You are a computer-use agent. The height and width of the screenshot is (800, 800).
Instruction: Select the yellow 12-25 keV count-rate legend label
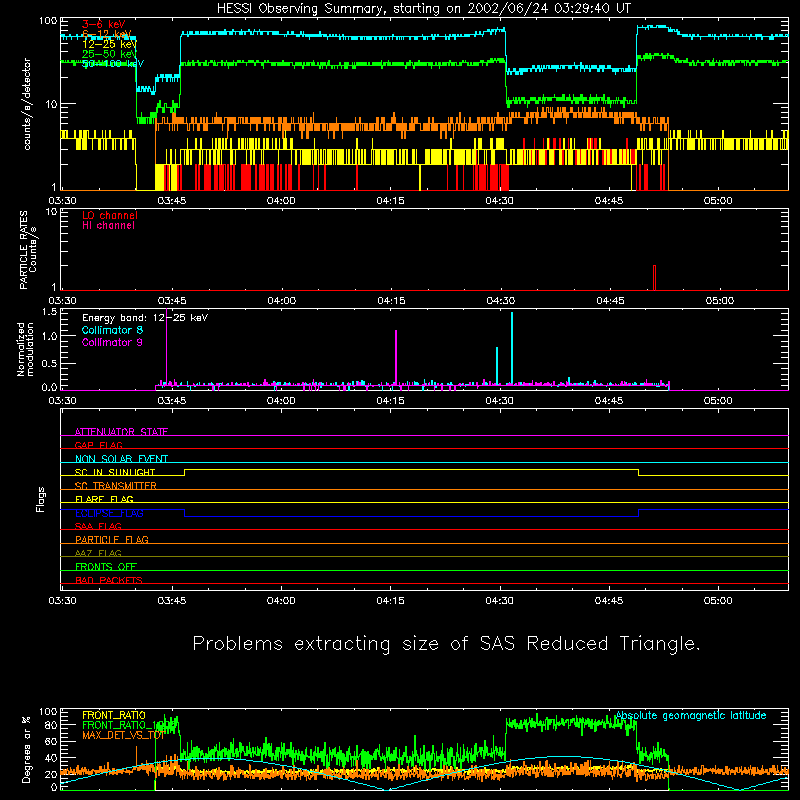[x=109, y=44]
